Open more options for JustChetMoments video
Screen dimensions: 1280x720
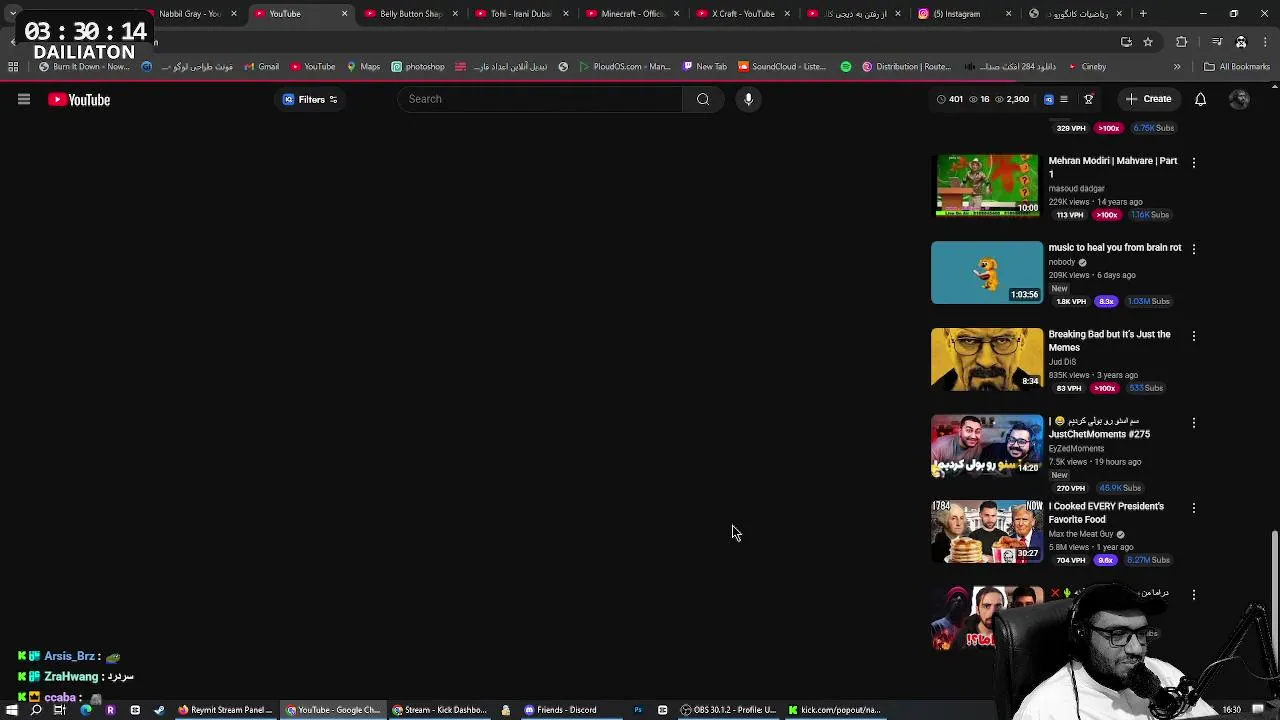coord(1193,423)
